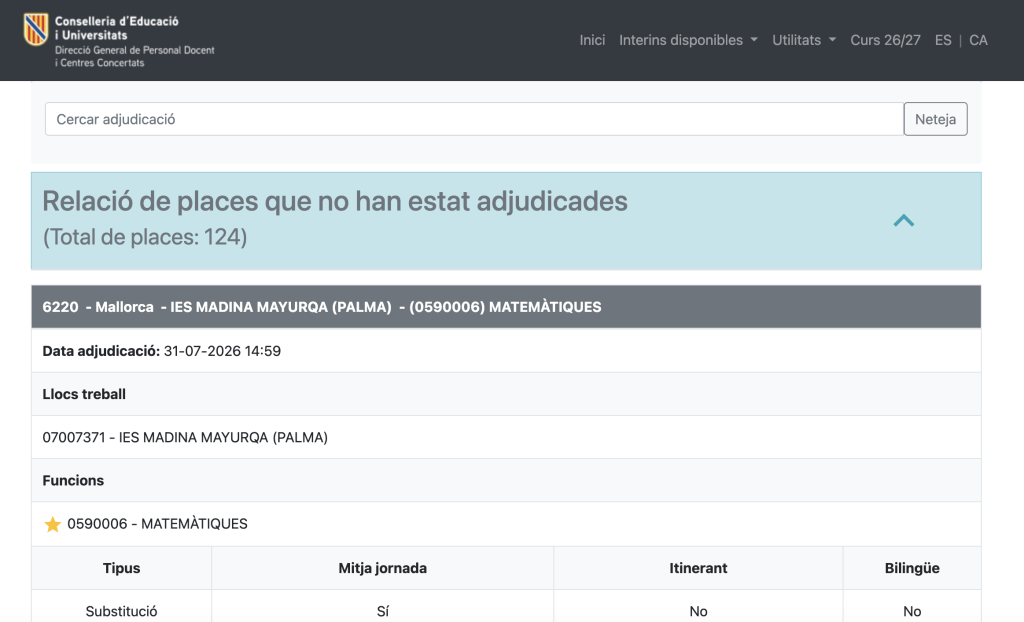Click the Llocs treball label
The width and height of the screenshot is (1024, 622).
(84, 394)
